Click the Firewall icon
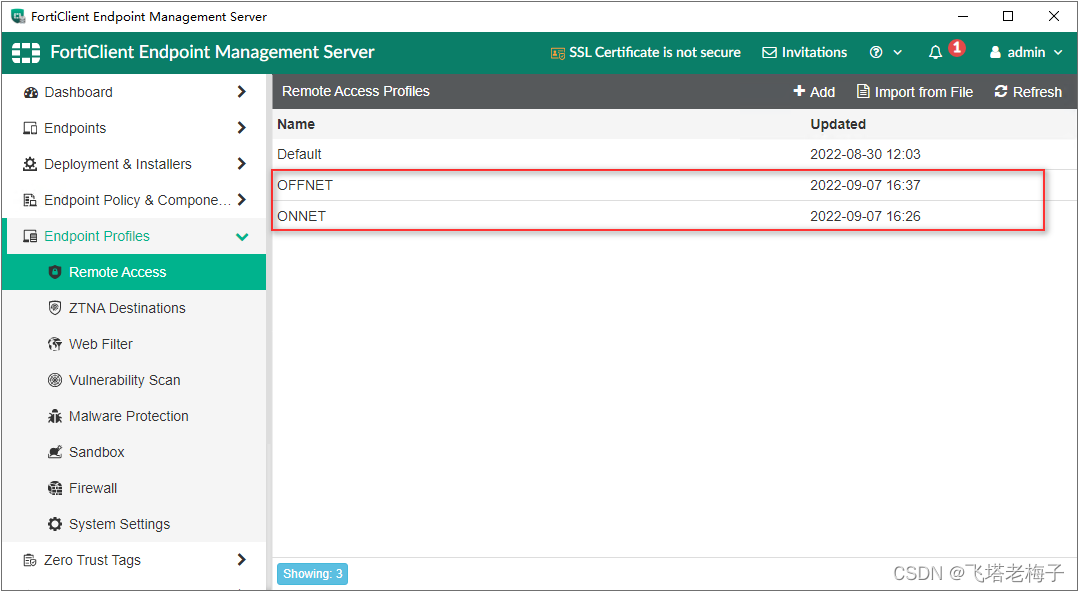The width and height of the screenshot is (1079, 592). point(55,488)
